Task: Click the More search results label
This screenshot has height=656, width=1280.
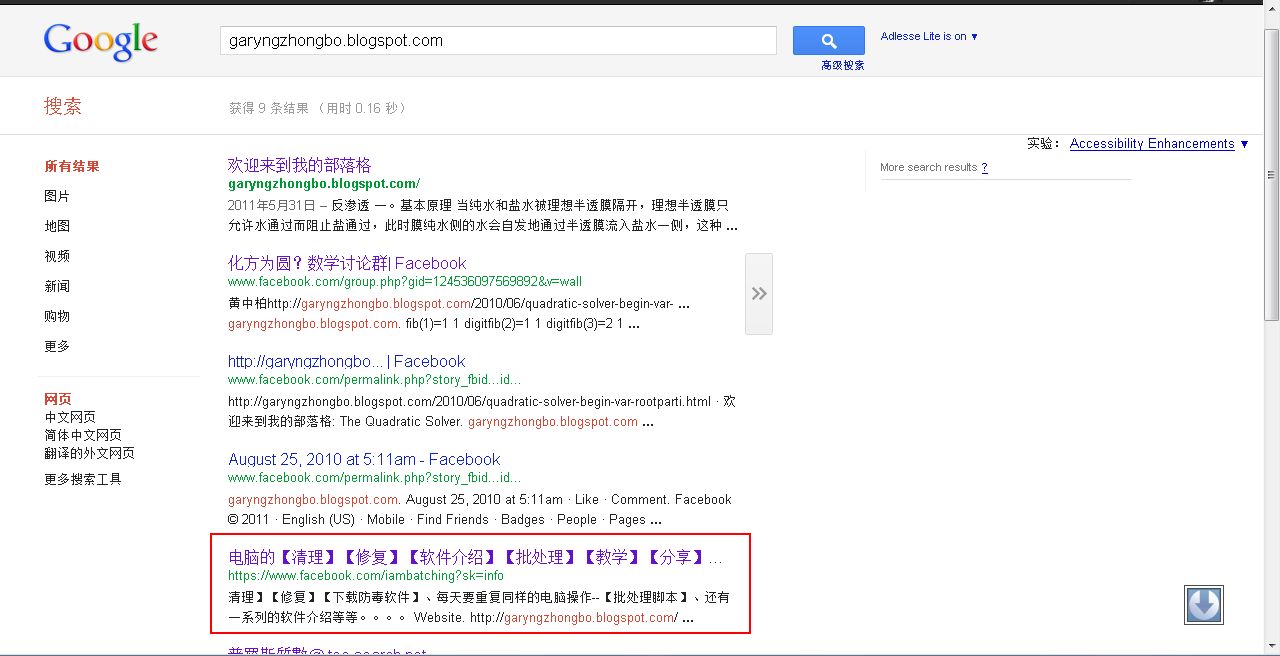Action: click(x=928, y=168)
